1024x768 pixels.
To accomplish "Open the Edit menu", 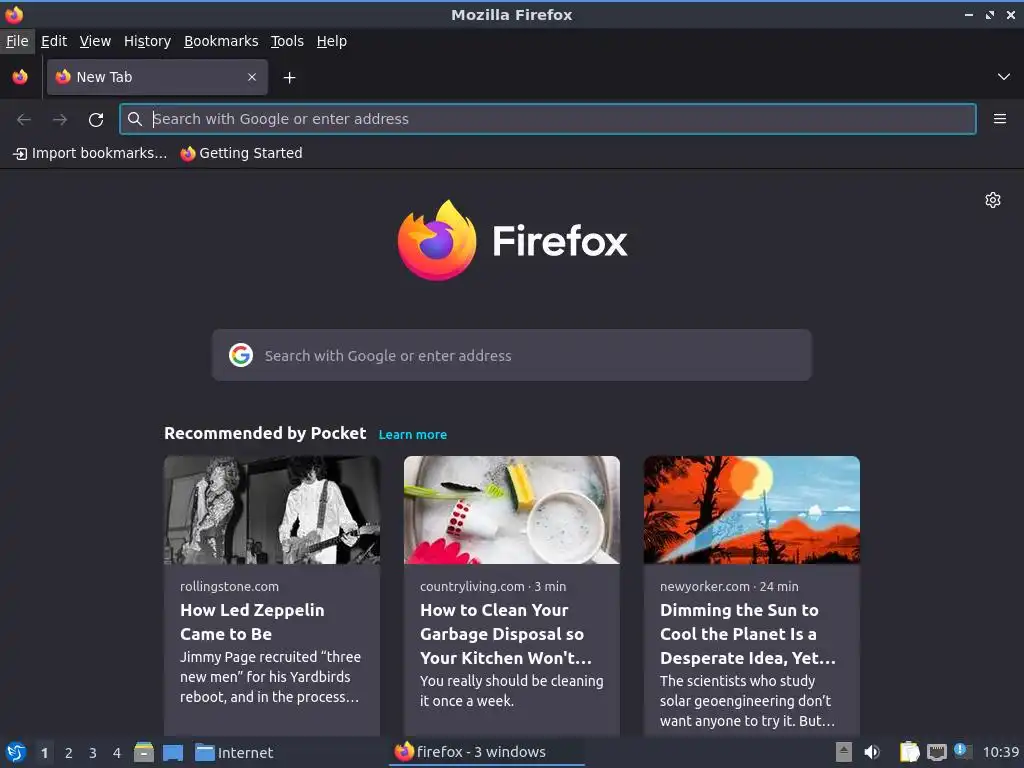I will pyautogui.click(x=54, y=41).
